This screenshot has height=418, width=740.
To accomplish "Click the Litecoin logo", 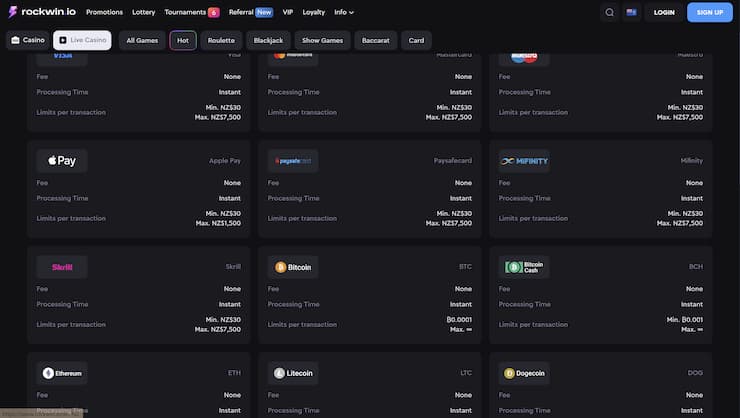I will coord(293,373).
